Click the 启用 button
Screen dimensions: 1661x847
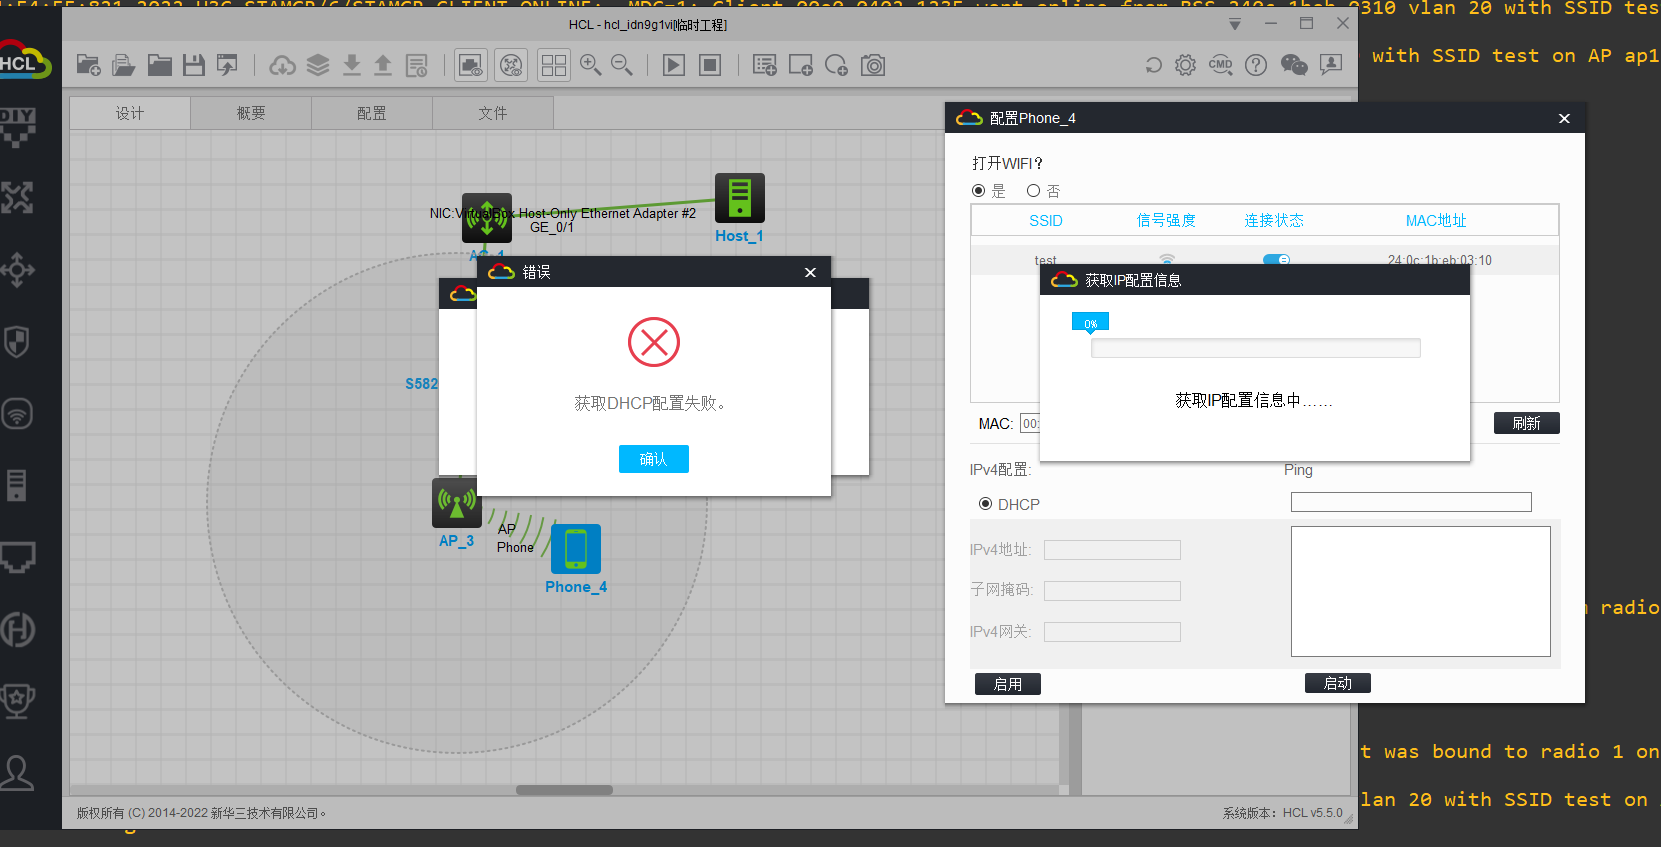[1008, 684]
